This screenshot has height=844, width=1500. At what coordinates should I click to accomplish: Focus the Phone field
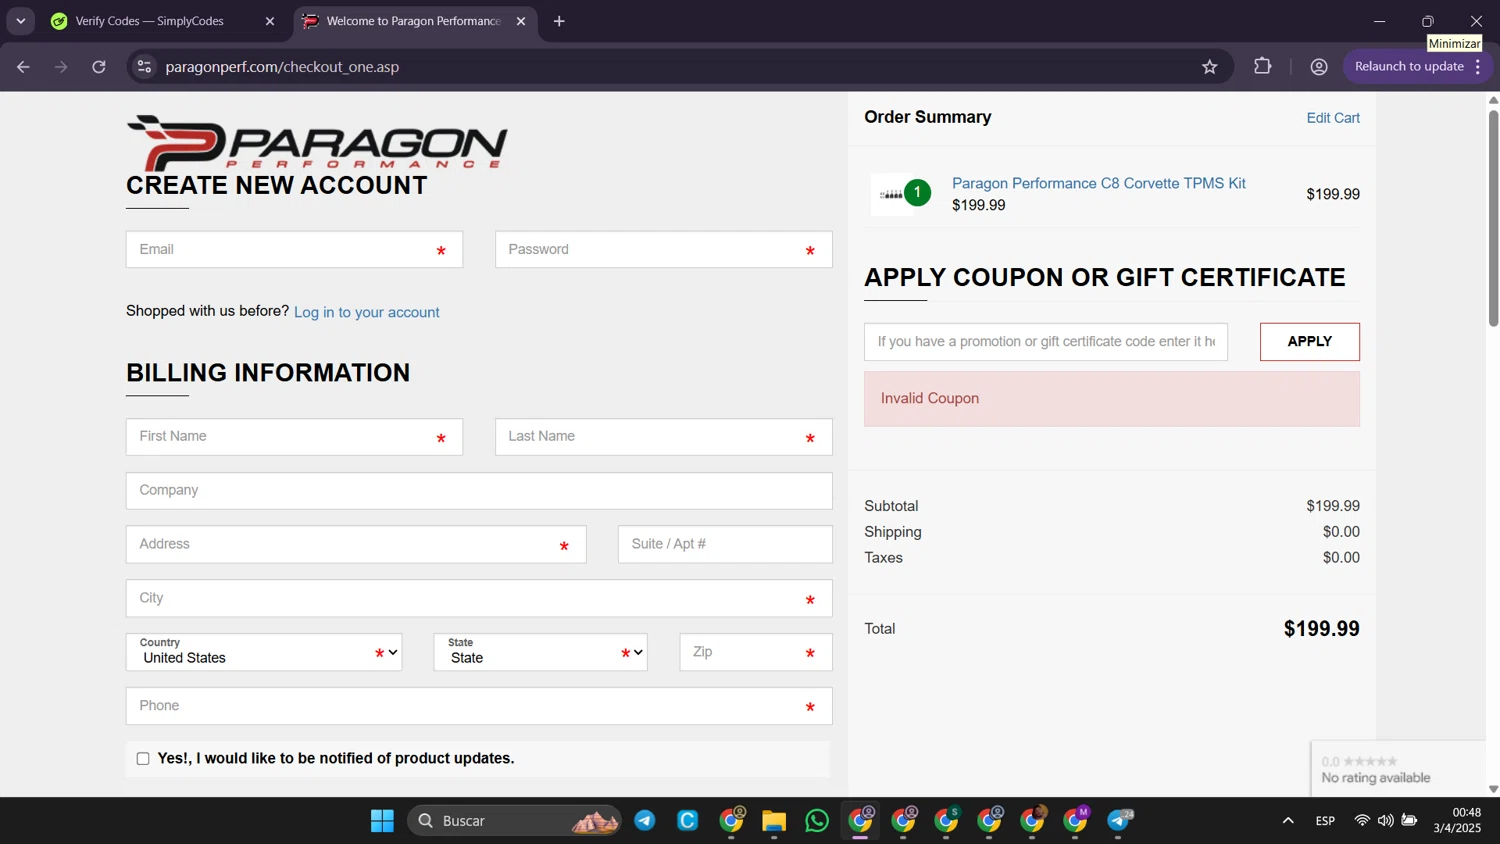(x=479, y=706)
